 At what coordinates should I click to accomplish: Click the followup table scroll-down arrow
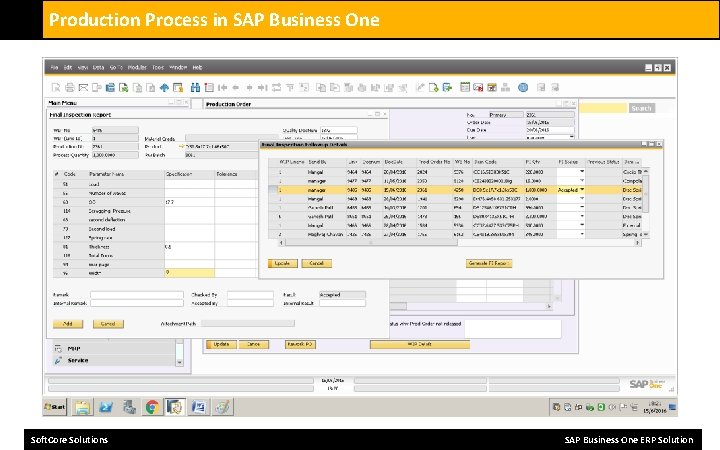[646, 234]
